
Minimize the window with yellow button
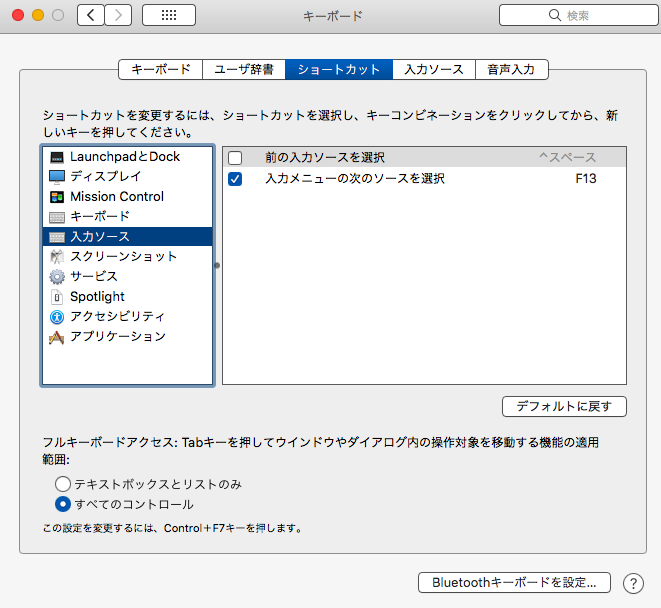pos(38,16)
